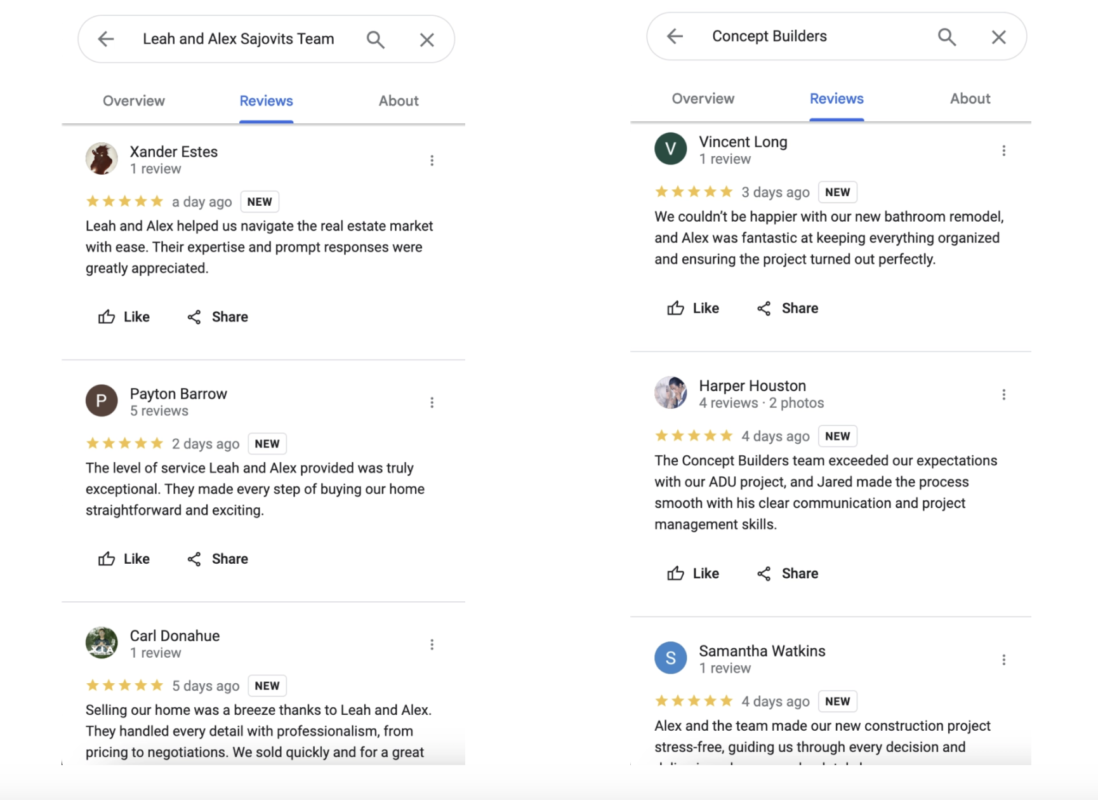
Task: Click search magnifier in Concept Builders bar
Action: 946,37
